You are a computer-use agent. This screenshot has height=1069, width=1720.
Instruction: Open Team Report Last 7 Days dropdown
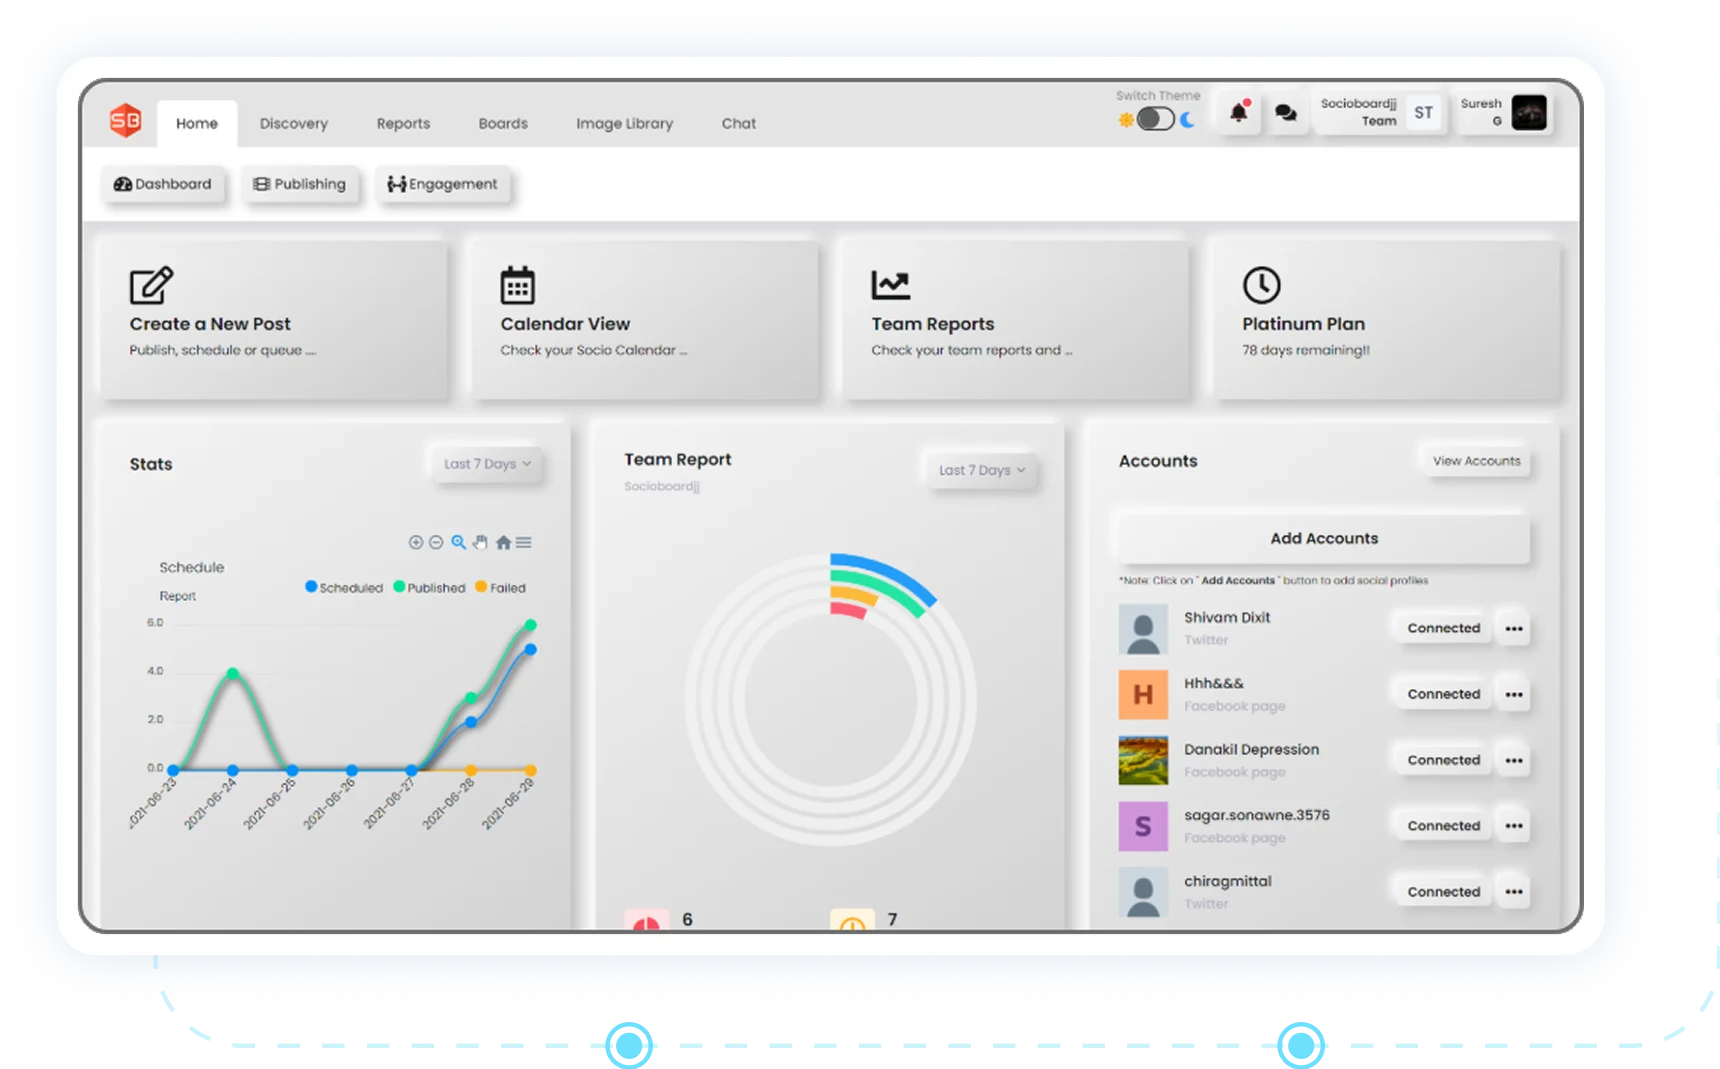(x=981, y=470)
